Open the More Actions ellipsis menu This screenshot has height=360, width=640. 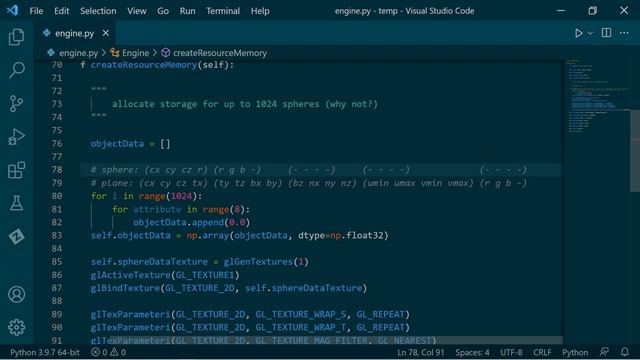click(624, 33)
